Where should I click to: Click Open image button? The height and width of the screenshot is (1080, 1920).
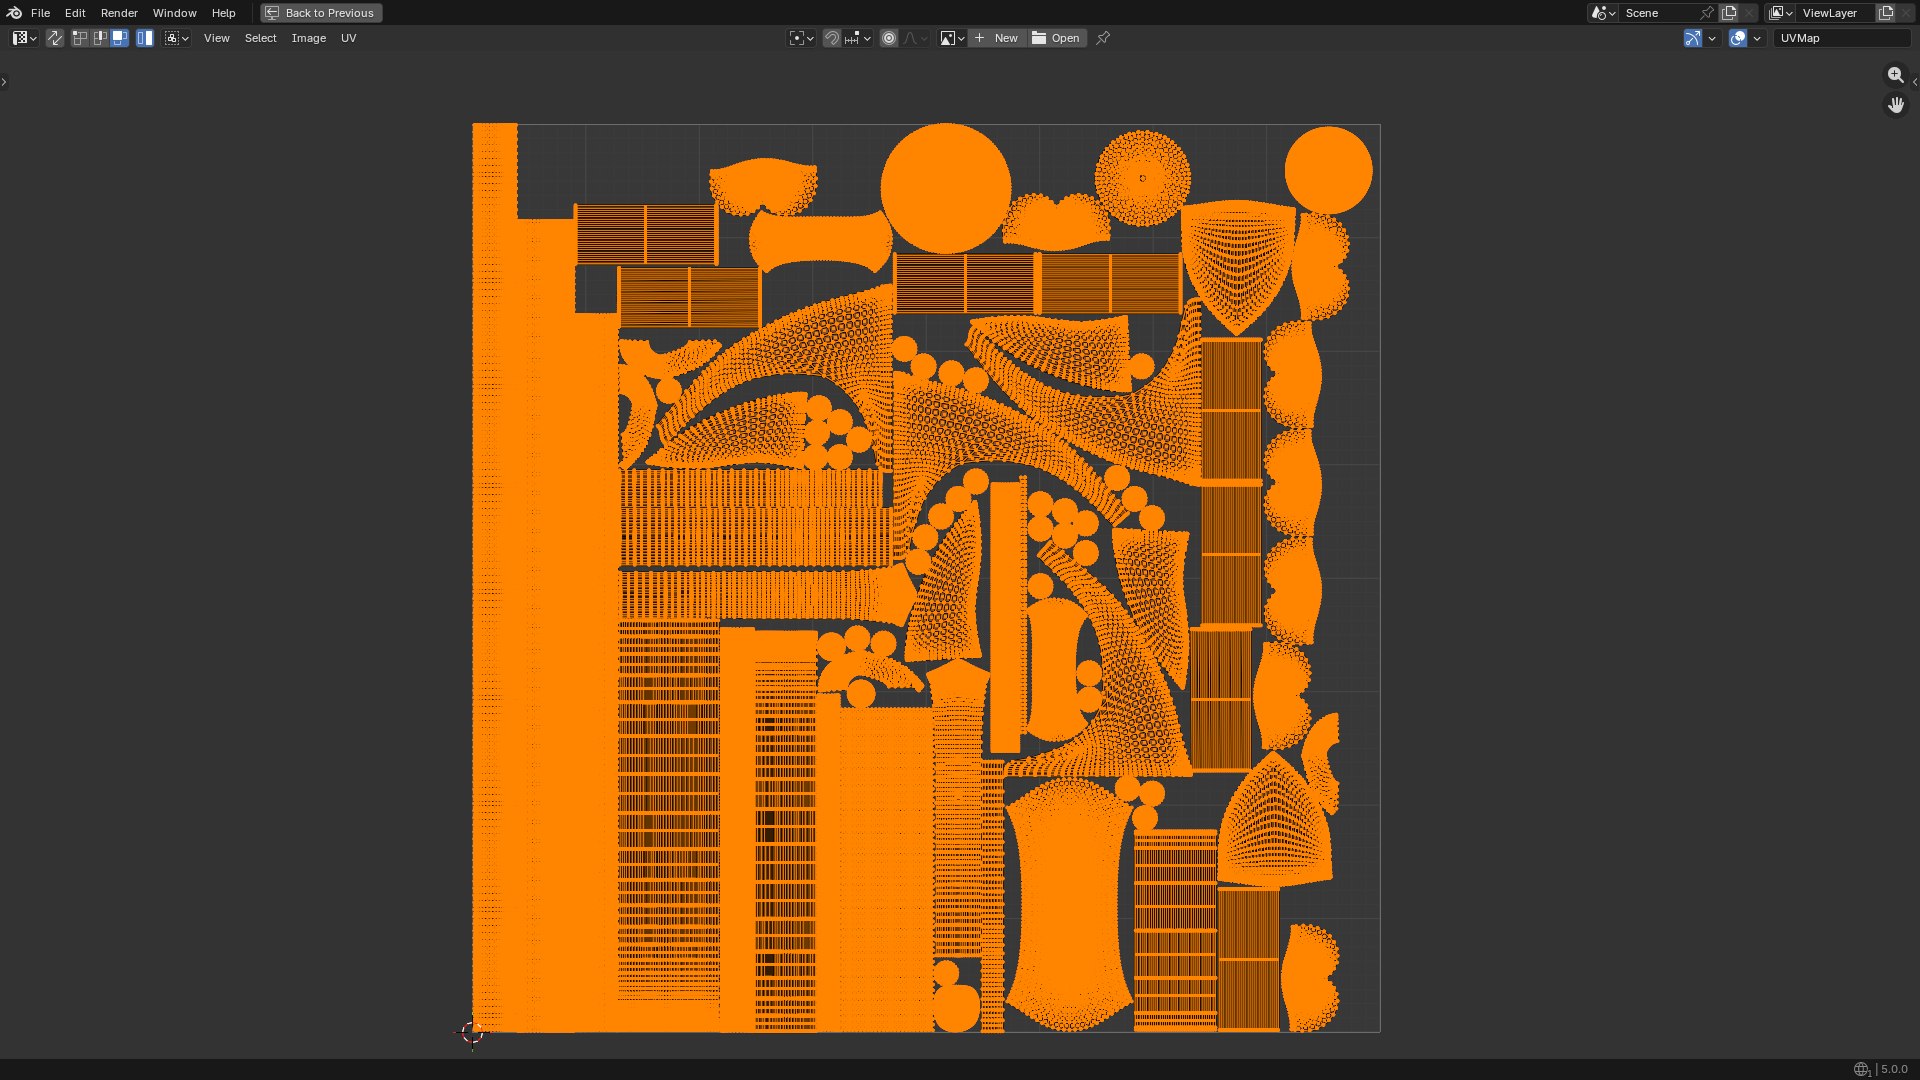1056,38
